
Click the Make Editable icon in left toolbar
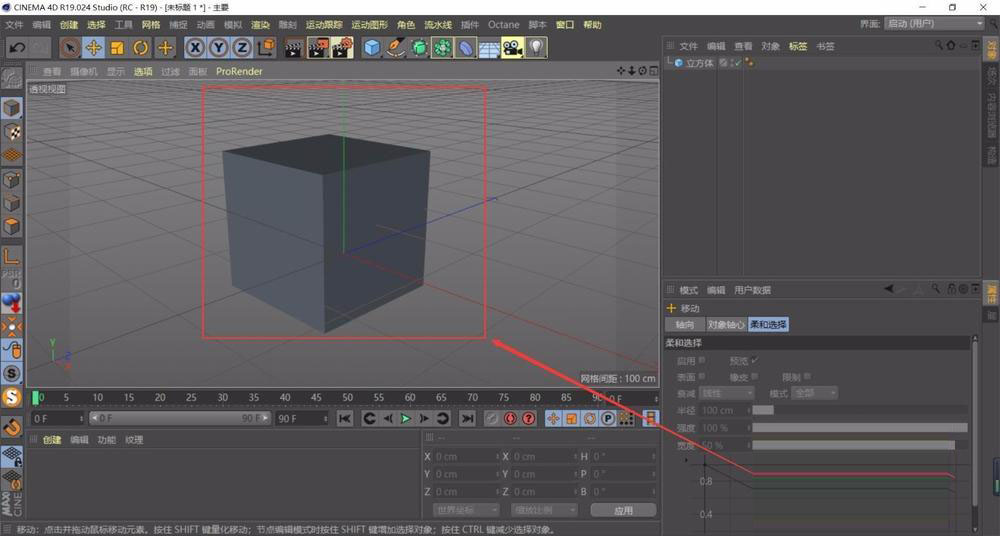(x=11, y=78)
